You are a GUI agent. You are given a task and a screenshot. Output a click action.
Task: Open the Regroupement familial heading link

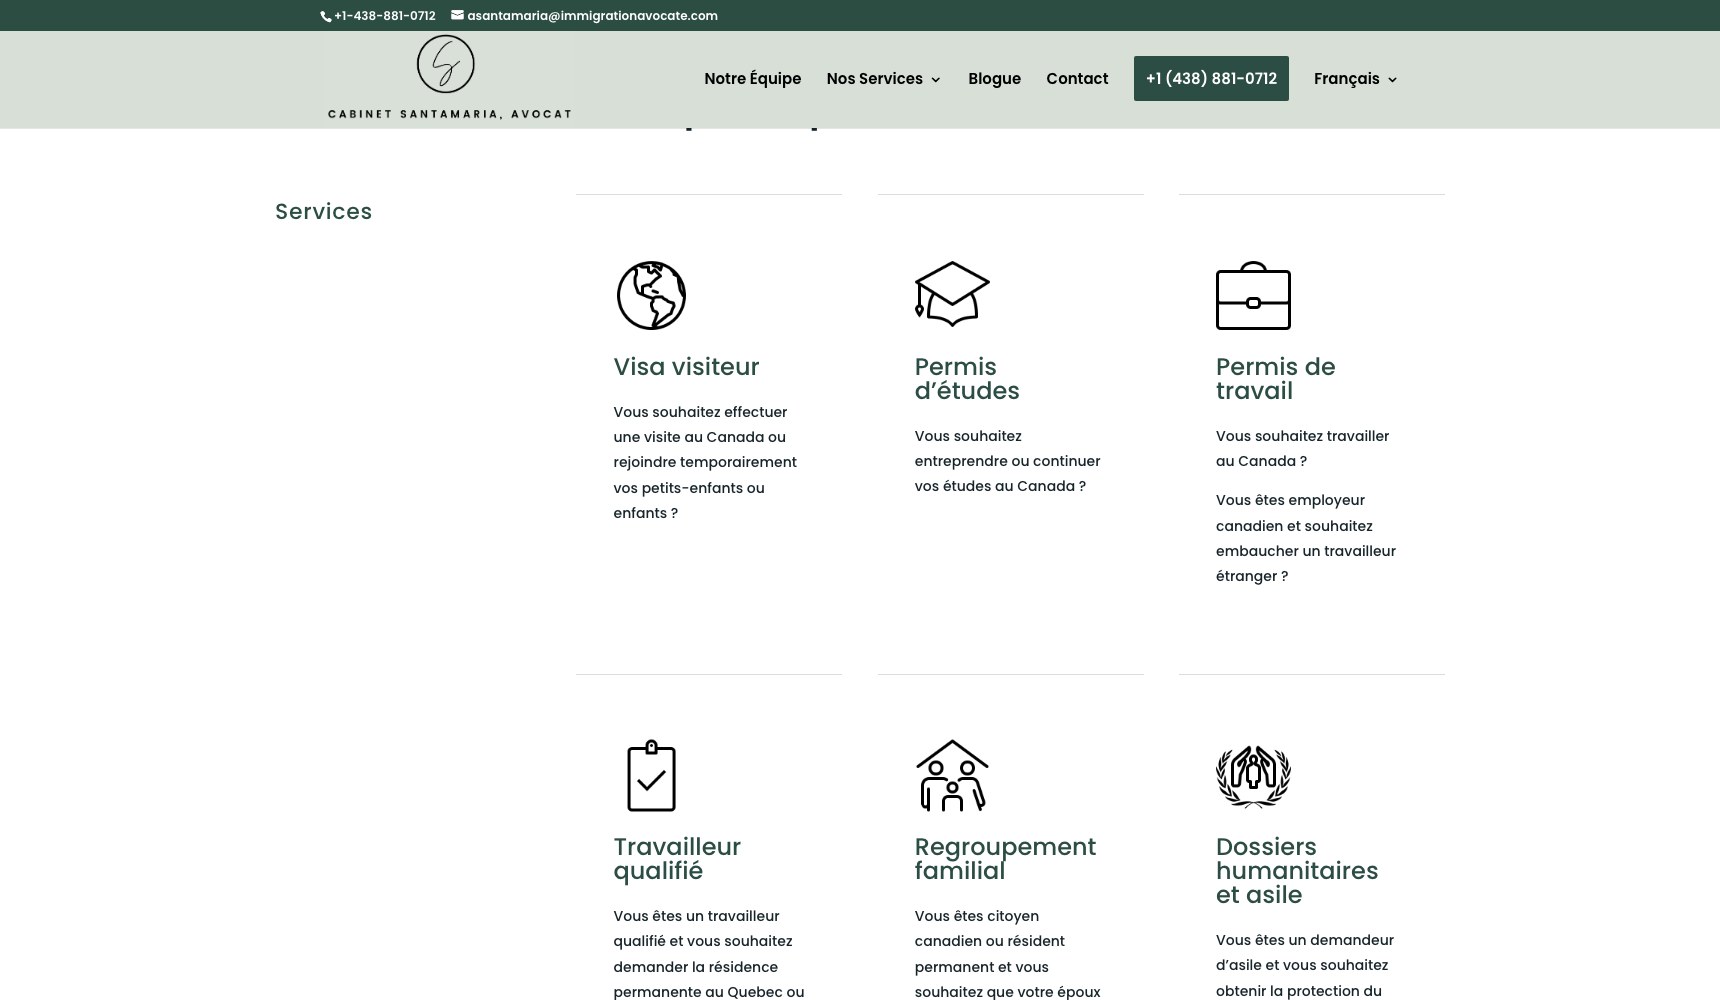click(1005, 859)
